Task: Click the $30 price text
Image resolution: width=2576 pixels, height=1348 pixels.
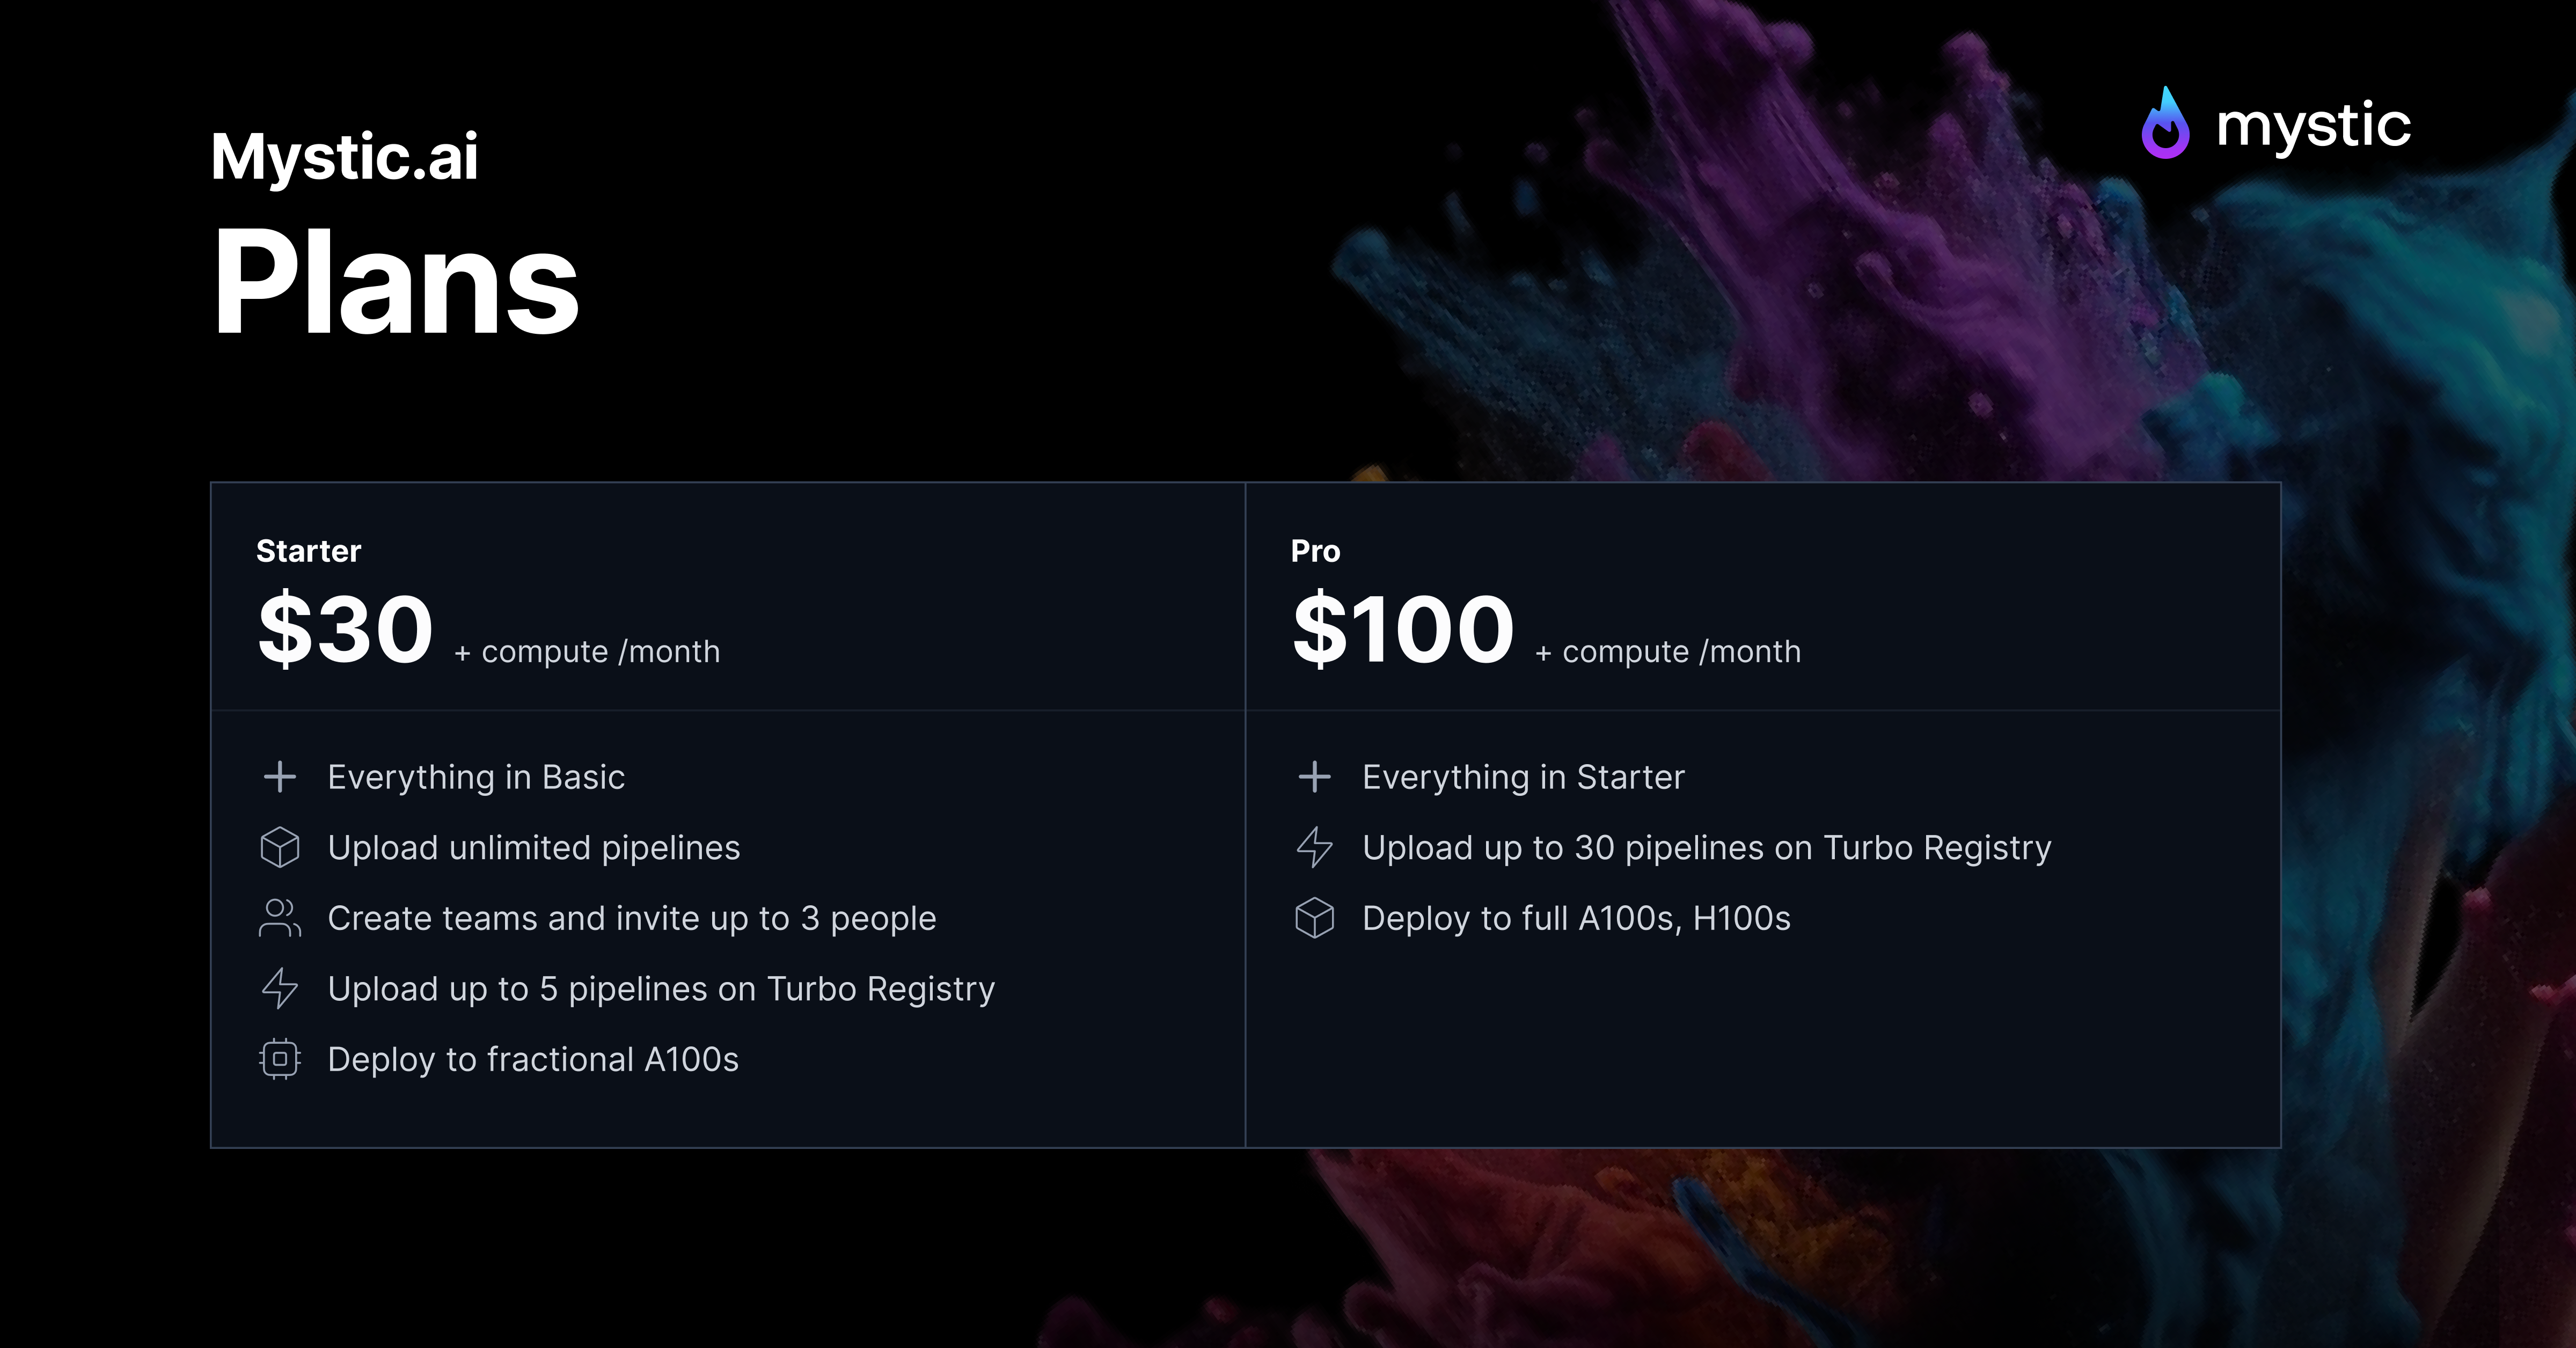Action: point(345,629)
